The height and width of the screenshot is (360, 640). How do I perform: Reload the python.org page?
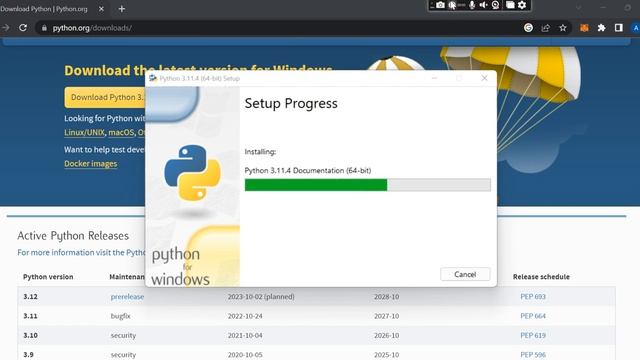[x=23, y=28]
